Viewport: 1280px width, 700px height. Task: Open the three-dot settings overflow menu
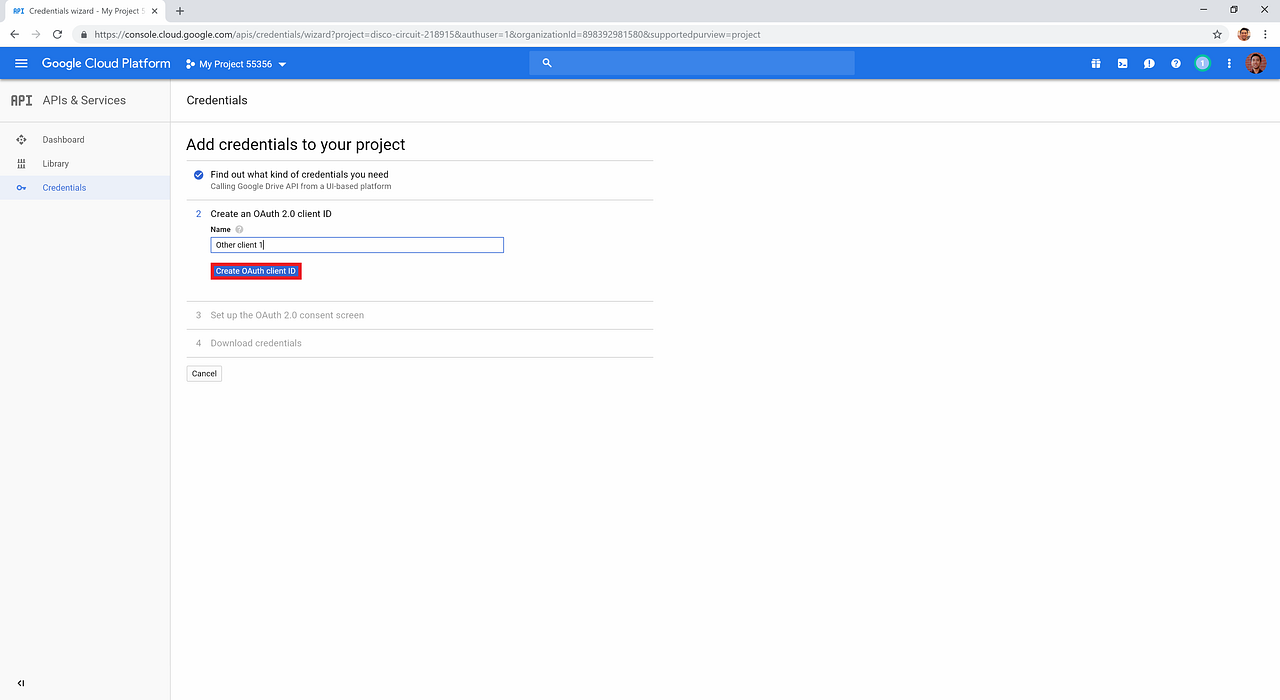click(1229, 63)
